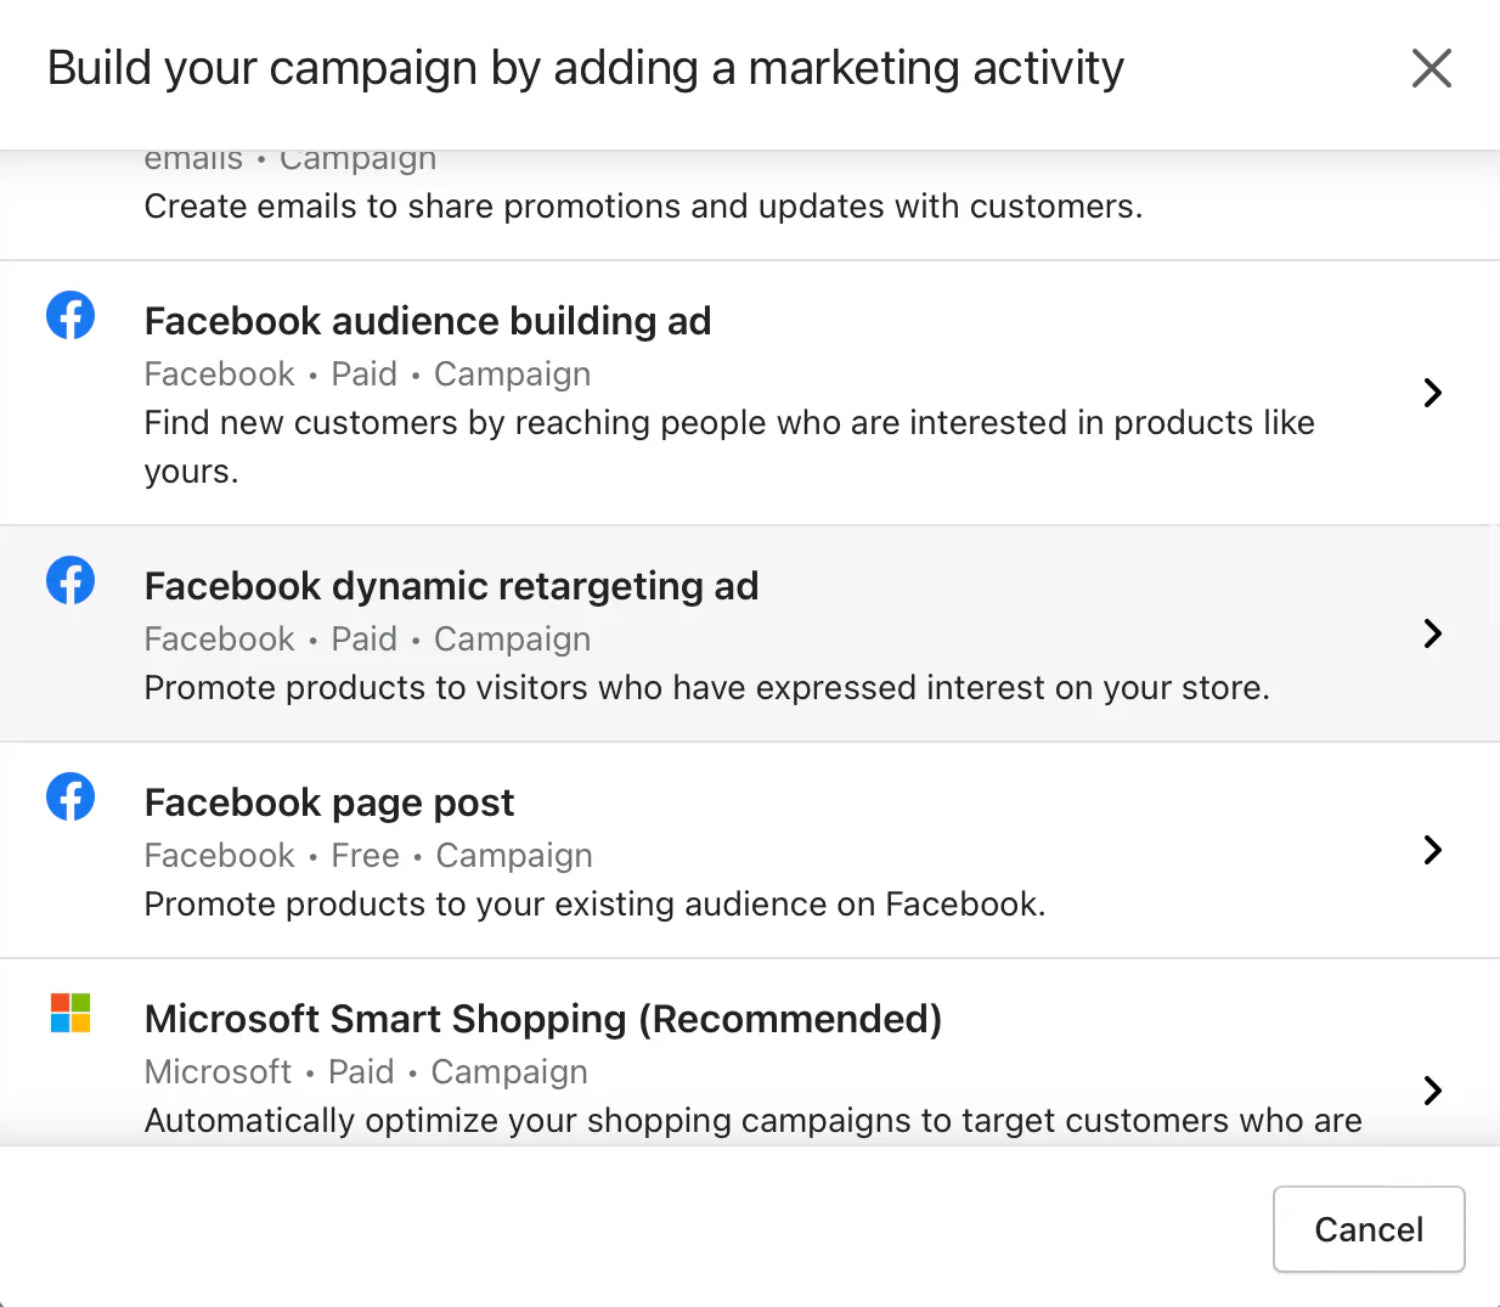Click the X icon to close the dialog
This screenshot has width=1500, height=1307.
point(1431,68)
